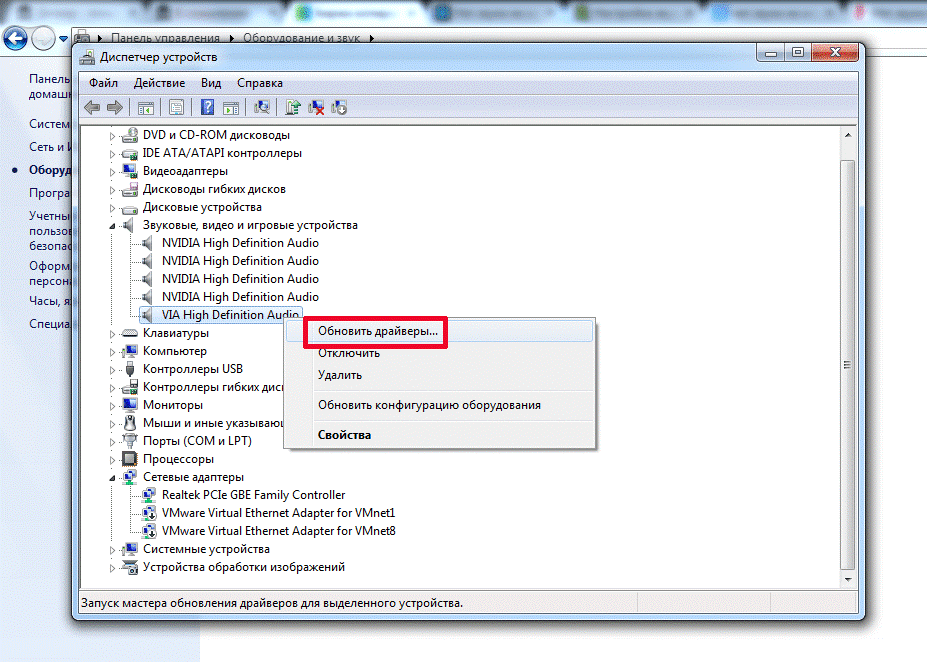Image resolution: width=927 pixels, height=662 pixels.
Task: Expand the Клавиатуры tree node
Action: (112, 333)
